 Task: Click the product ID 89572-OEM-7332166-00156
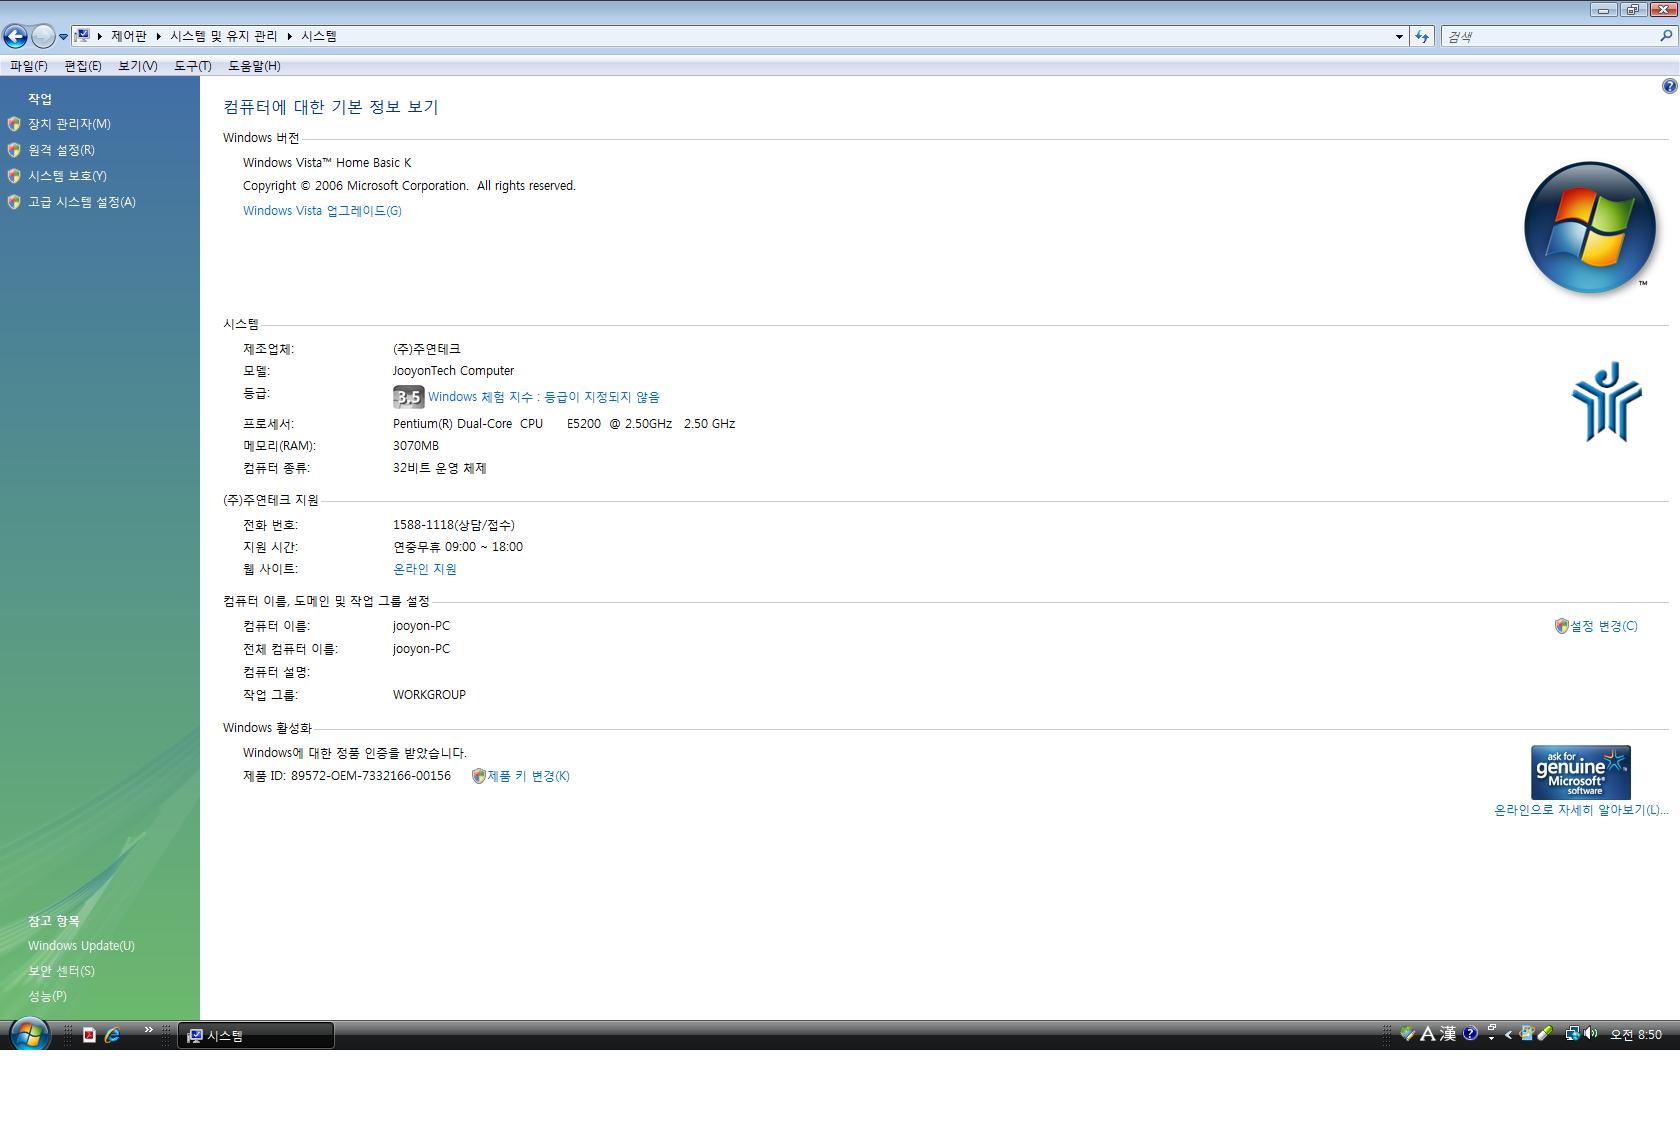[371, 776]
